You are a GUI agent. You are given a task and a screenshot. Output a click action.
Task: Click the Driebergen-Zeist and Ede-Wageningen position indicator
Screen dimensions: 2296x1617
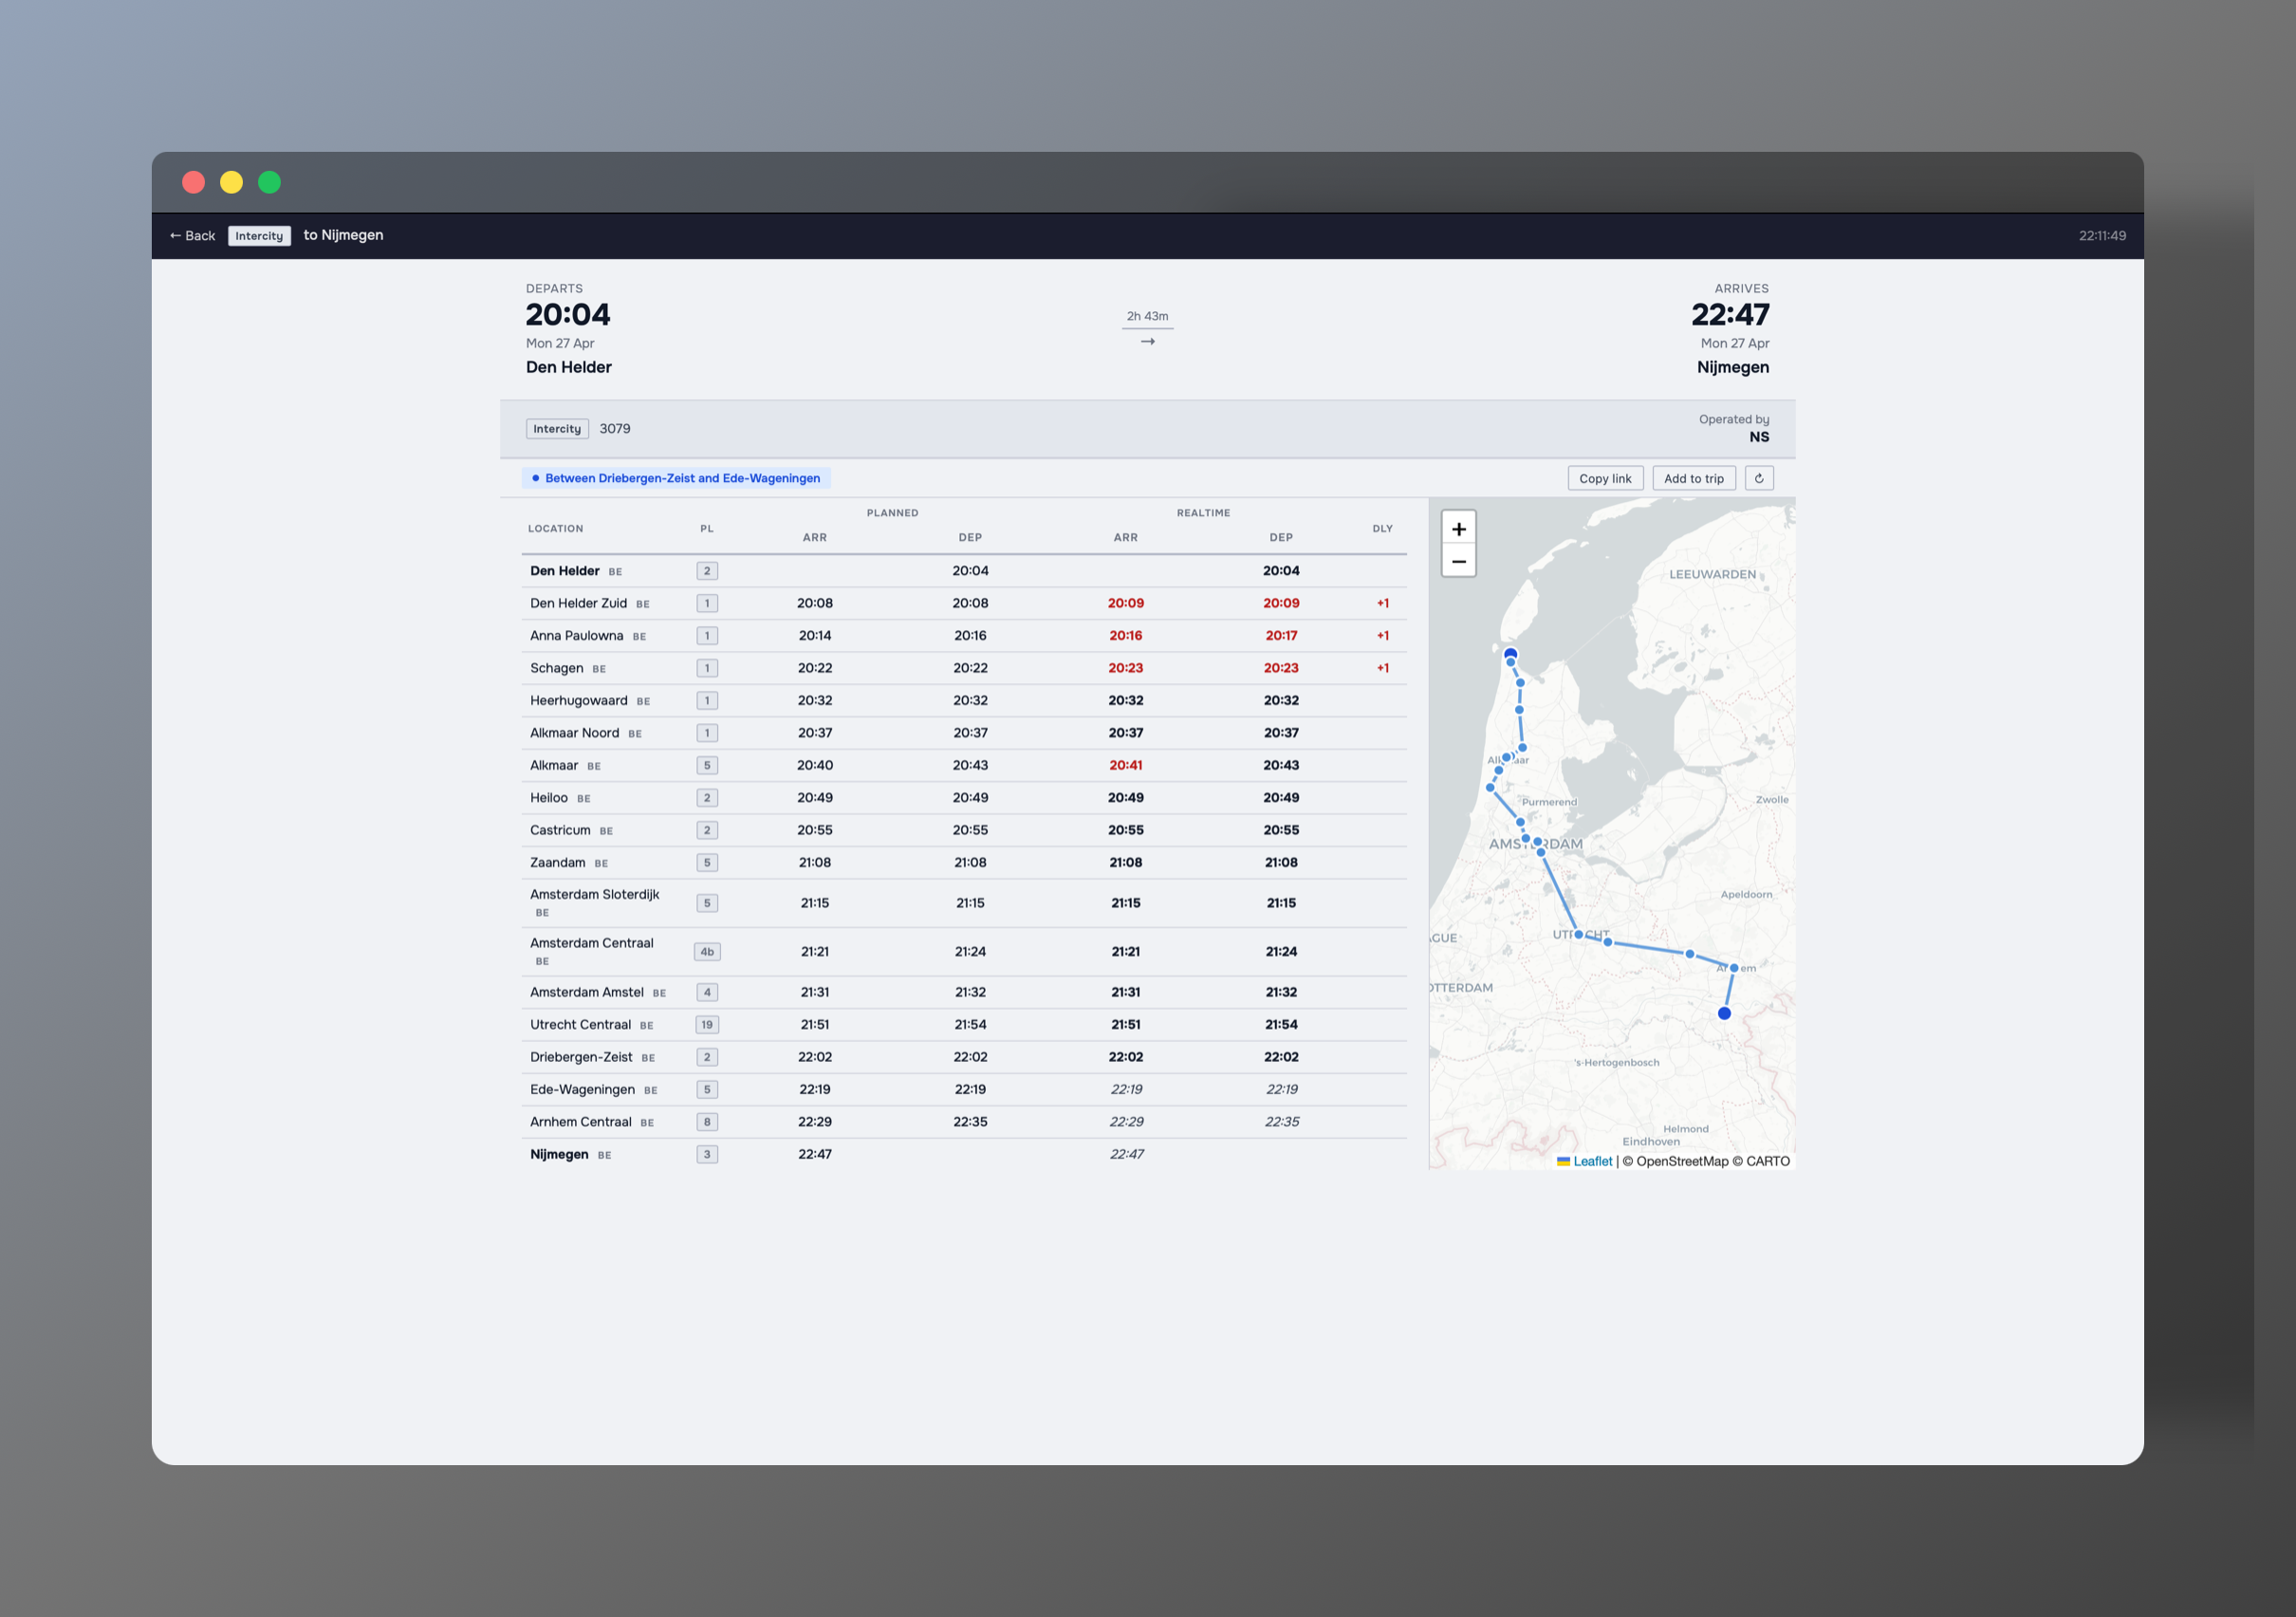(x=676, y=478)
